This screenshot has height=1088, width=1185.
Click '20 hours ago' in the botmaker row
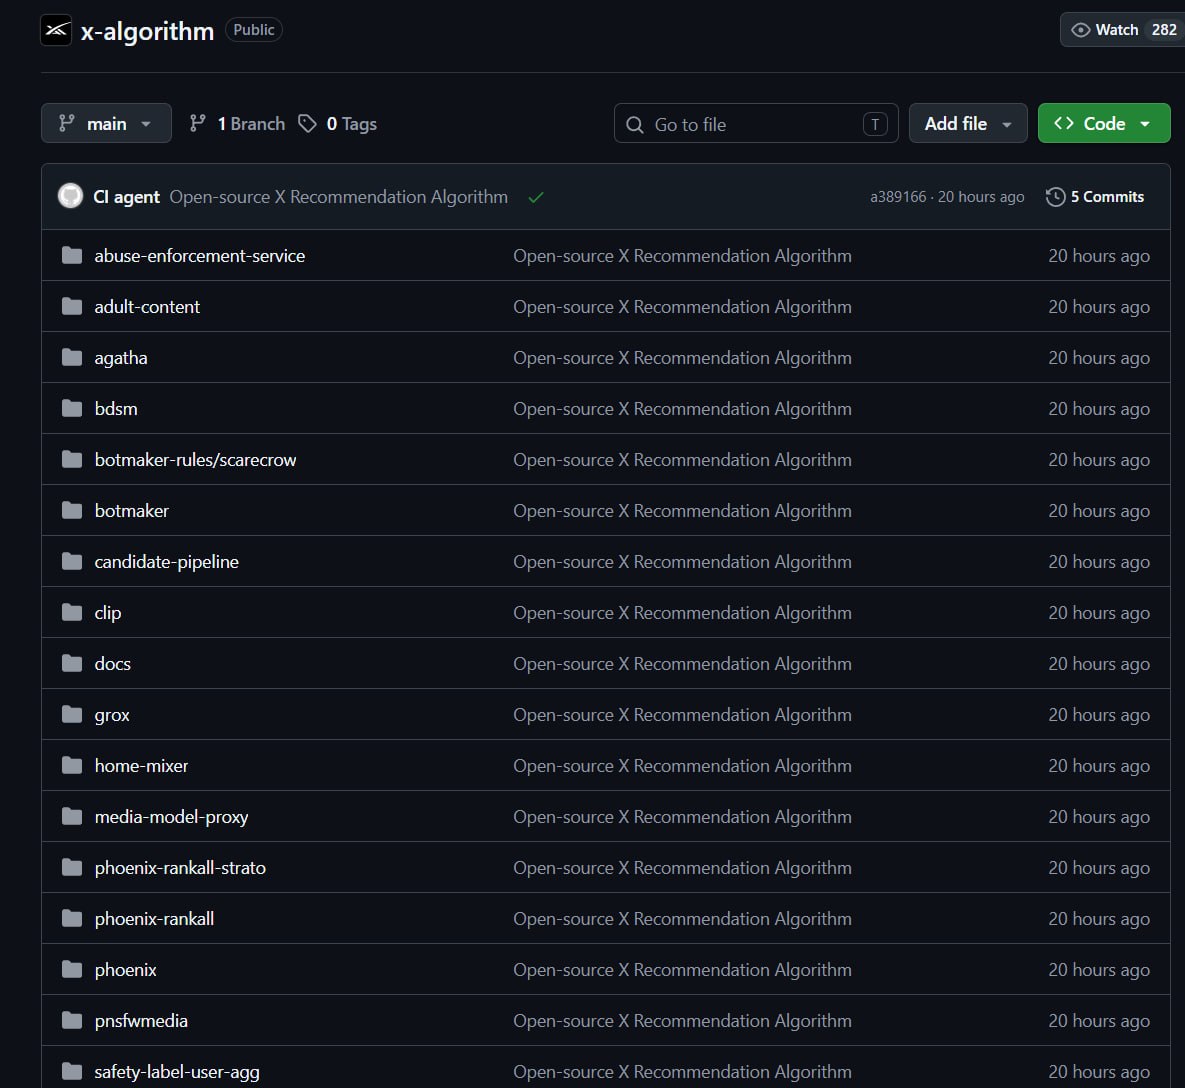coord(1099,511)
